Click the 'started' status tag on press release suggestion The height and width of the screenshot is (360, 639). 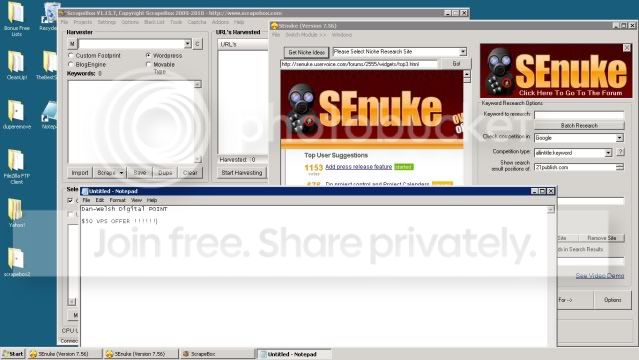click(x=404, y=167)
